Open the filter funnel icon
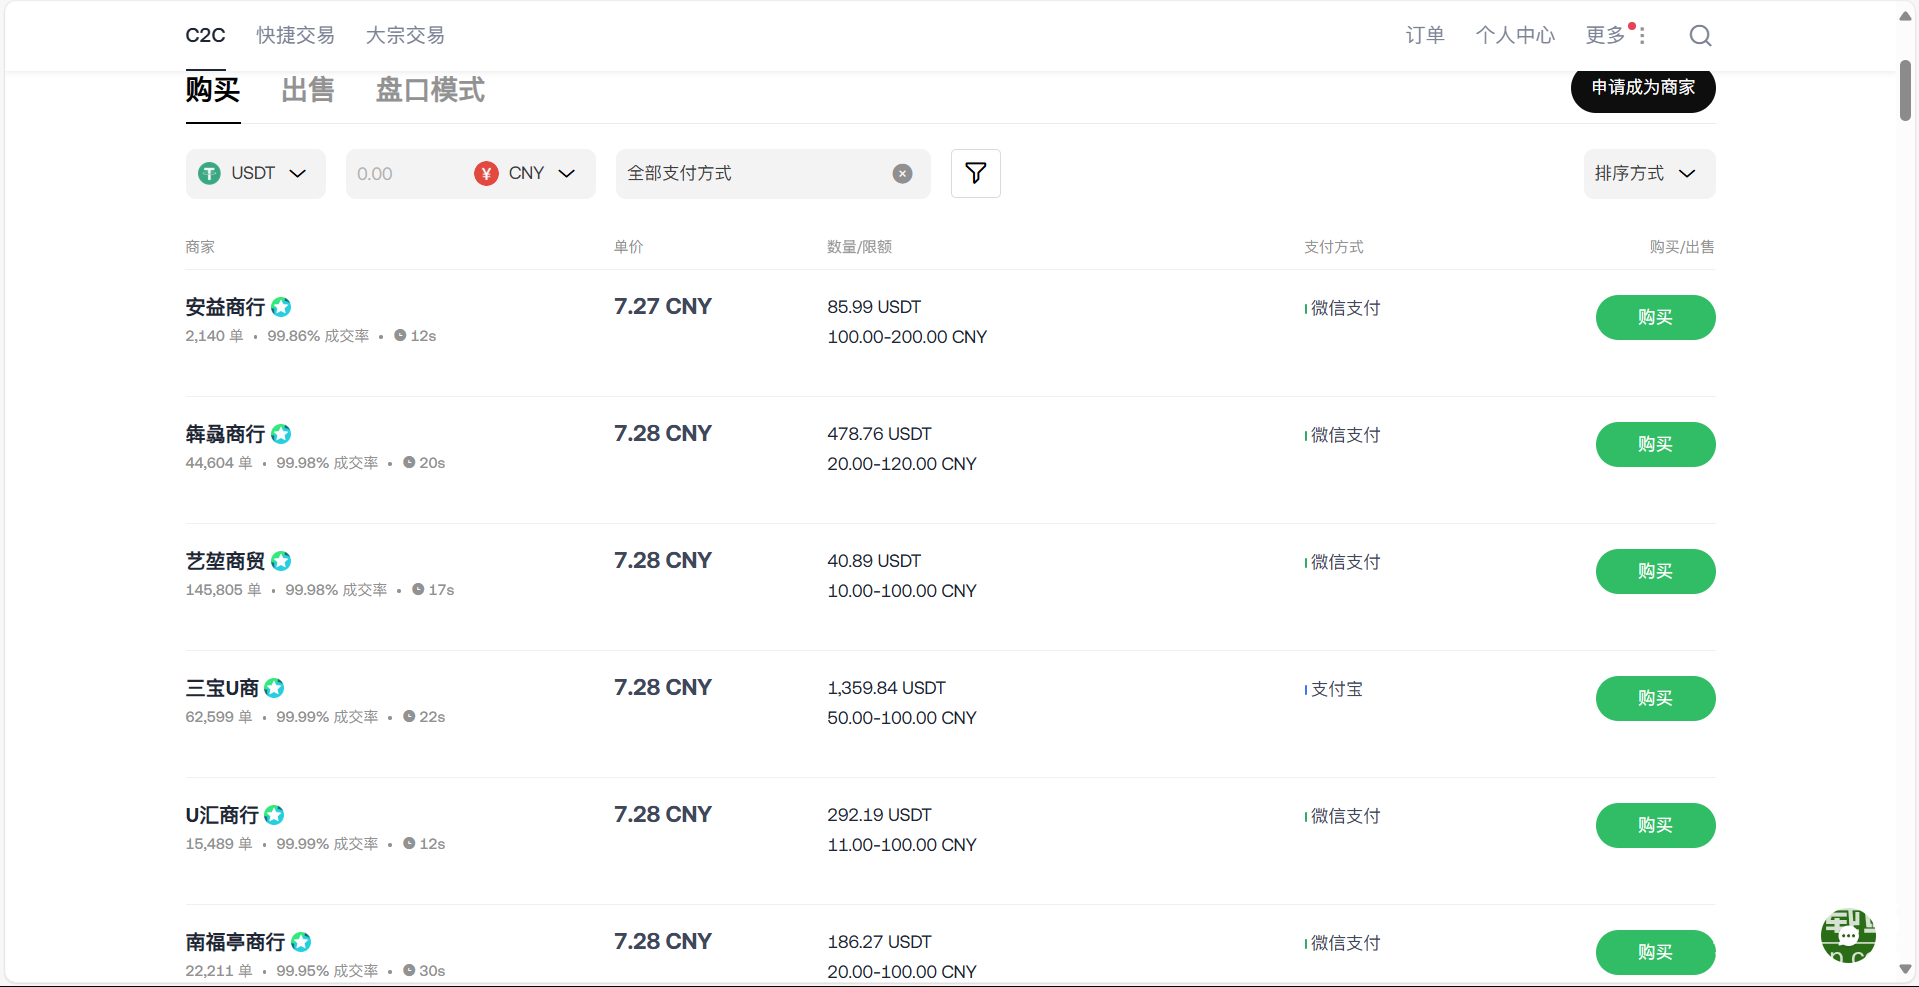The width and height of the screenshot is (1919, 987). (975, 173)
